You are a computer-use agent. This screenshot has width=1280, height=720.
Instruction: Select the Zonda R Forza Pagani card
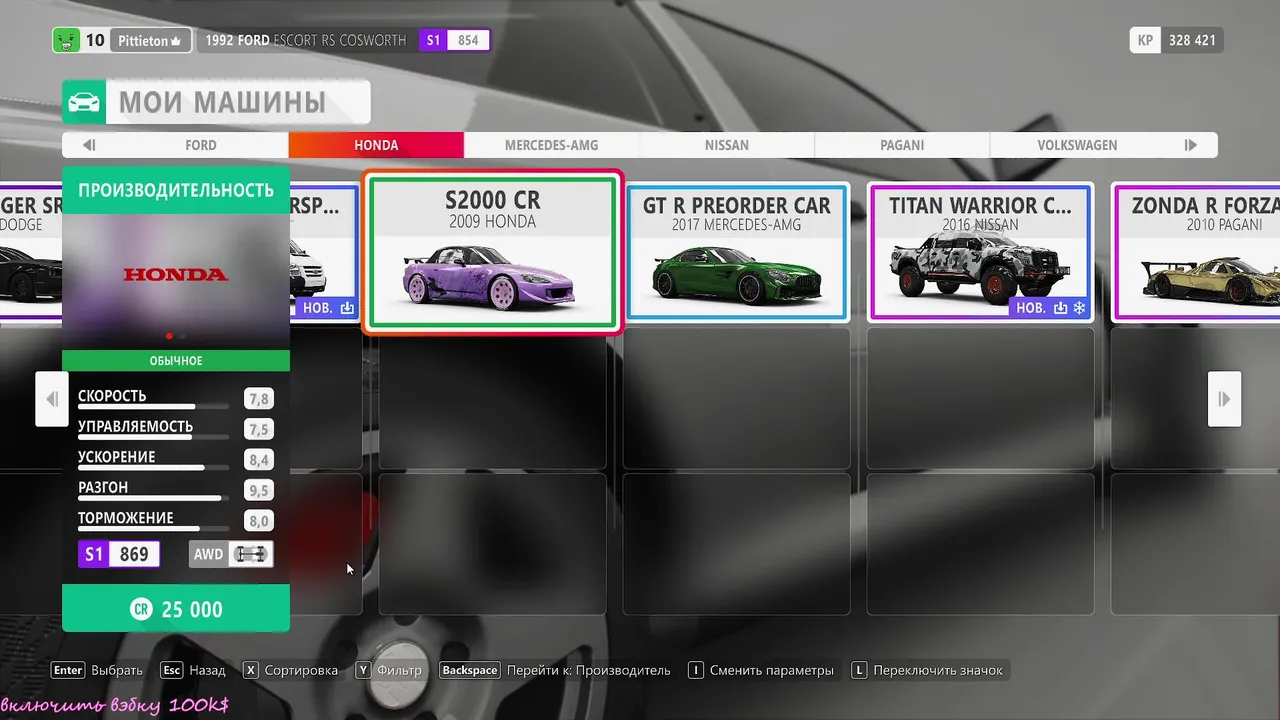pyautogui.click(x=1196, y=252)
